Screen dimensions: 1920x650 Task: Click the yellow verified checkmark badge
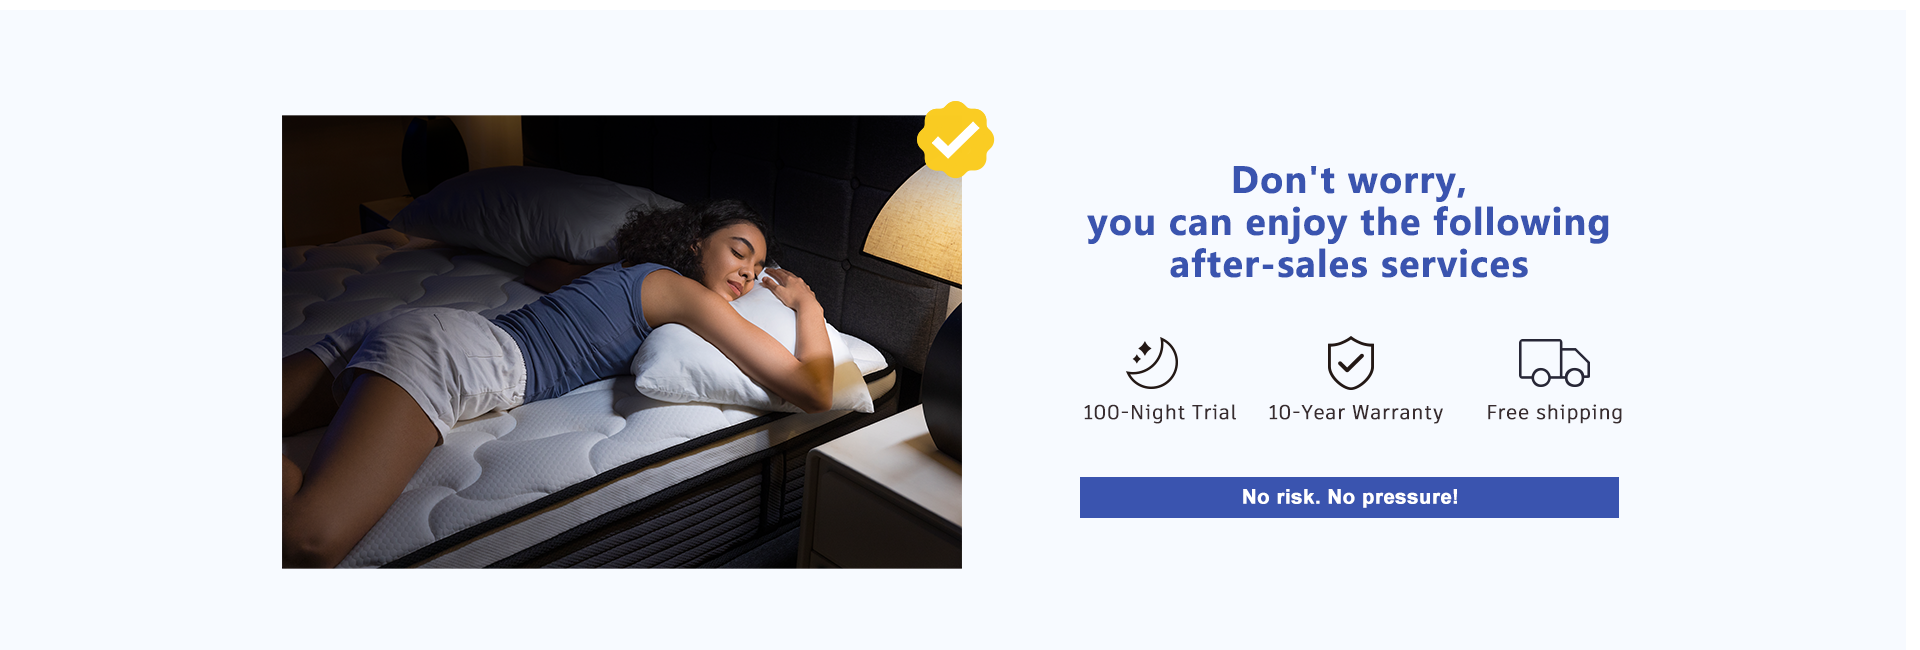click(x=955, y=139)
